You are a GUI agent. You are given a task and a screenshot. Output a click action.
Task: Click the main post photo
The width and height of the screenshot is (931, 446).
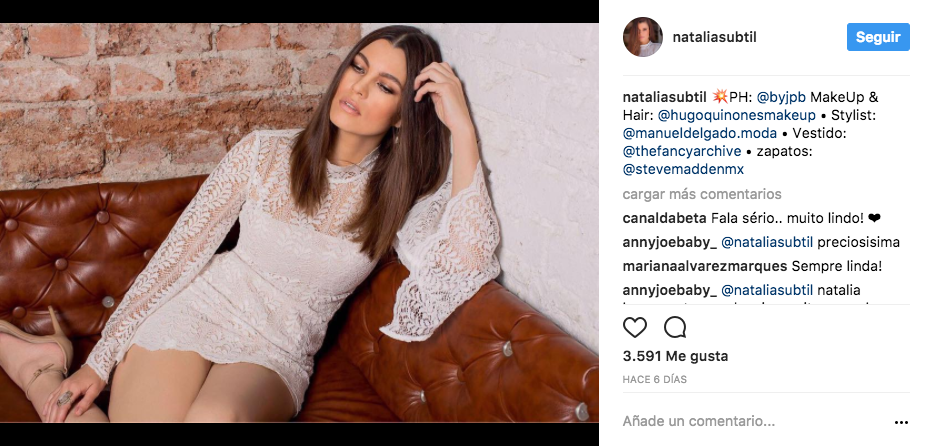tap(299, 223)
